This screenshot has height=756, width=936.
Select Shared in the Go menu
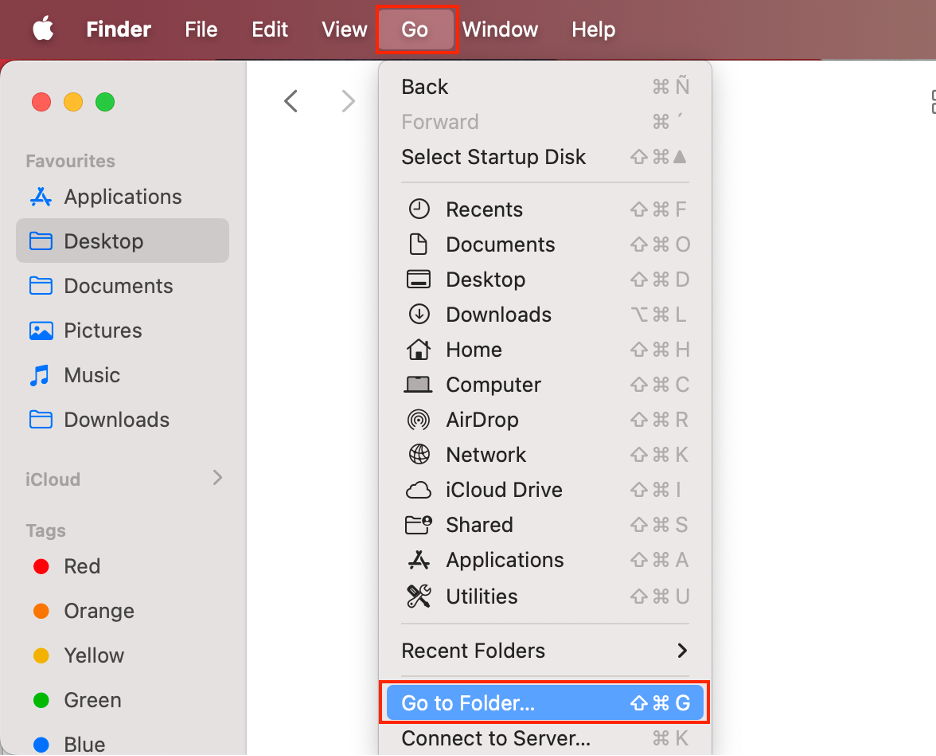(x=479, y=524)
